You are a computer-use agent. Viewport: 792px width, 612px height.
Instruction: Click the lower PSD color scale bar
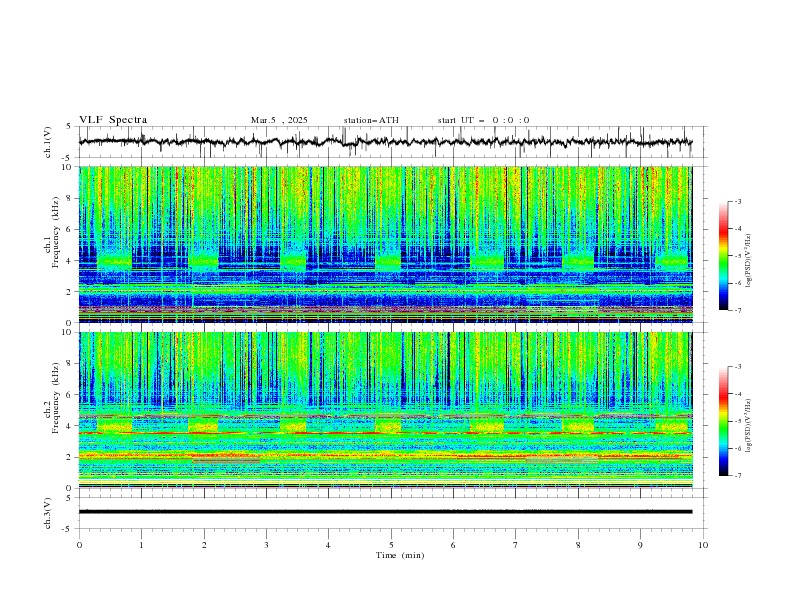point(723,421)
